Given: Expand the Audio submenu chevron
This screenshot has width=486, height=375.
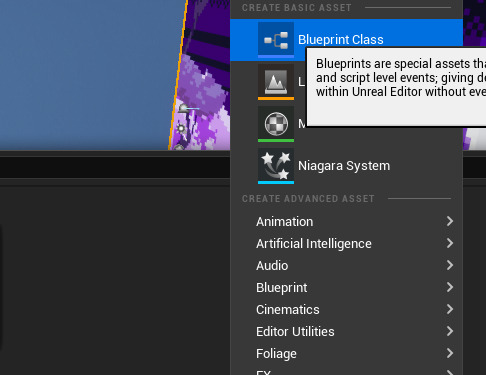Looking at the screenshot, I should click(450, 265).
